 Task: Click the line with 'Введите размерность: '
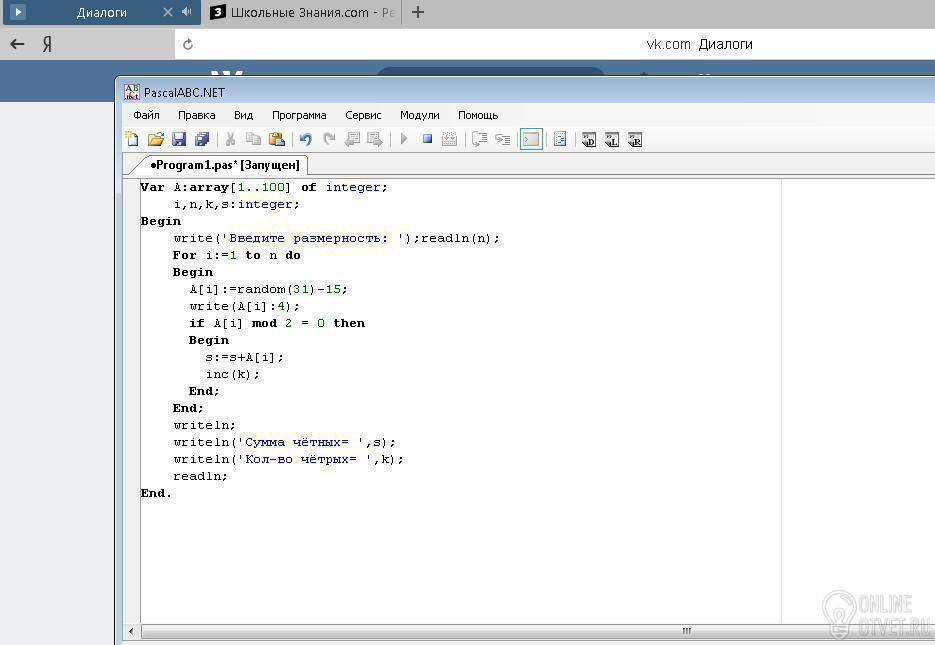(337, 238)
